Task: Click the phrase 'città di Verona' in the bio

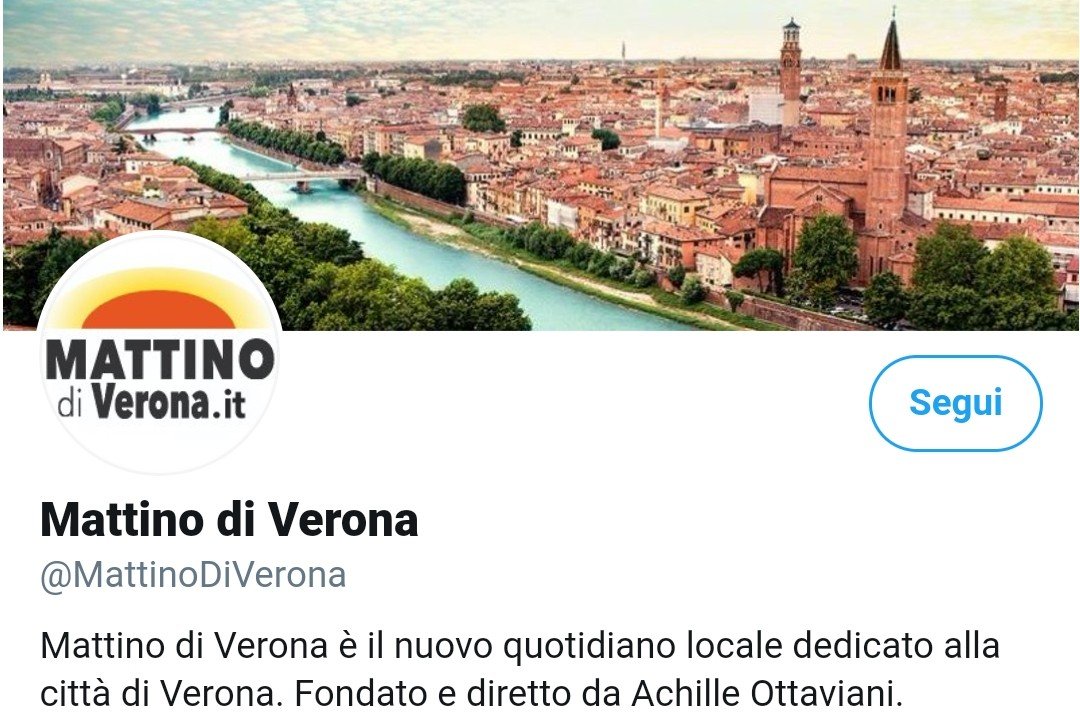Action: 158,695
